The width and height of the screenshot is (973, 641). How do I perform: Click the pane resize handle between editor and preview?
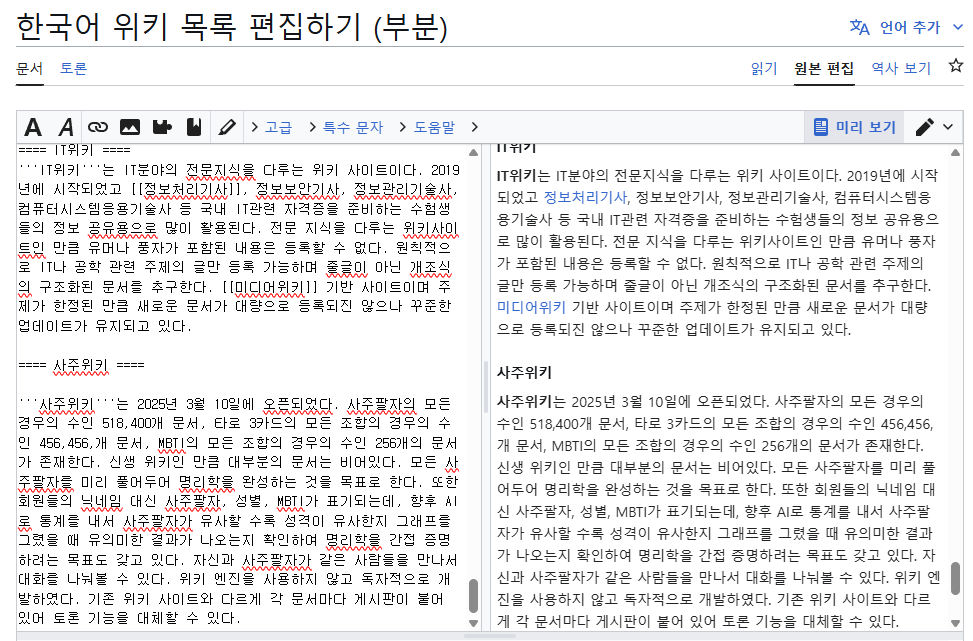pyautogui.click(x=486, y=387)
